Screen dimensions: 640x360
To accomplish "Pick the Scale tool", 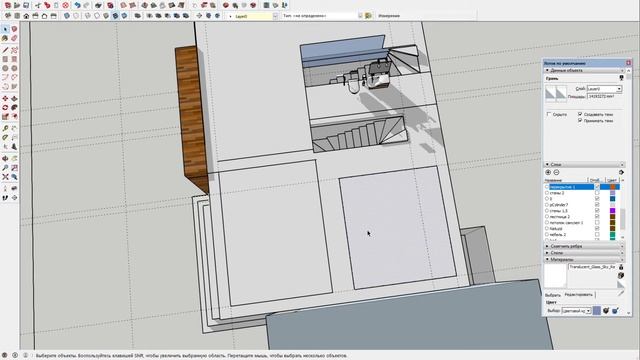I will pos(5,116).
